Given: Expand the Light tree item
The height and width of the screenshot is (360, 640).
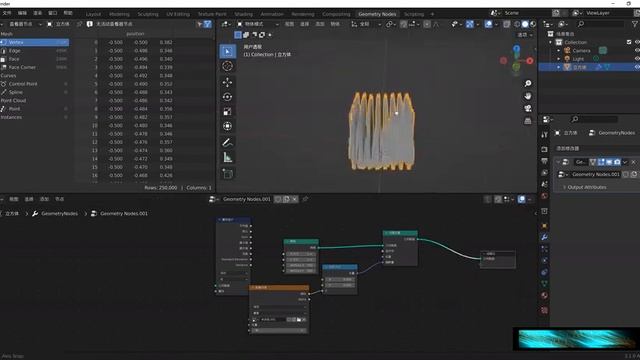Looking at the screenshot, I should 559,59.
